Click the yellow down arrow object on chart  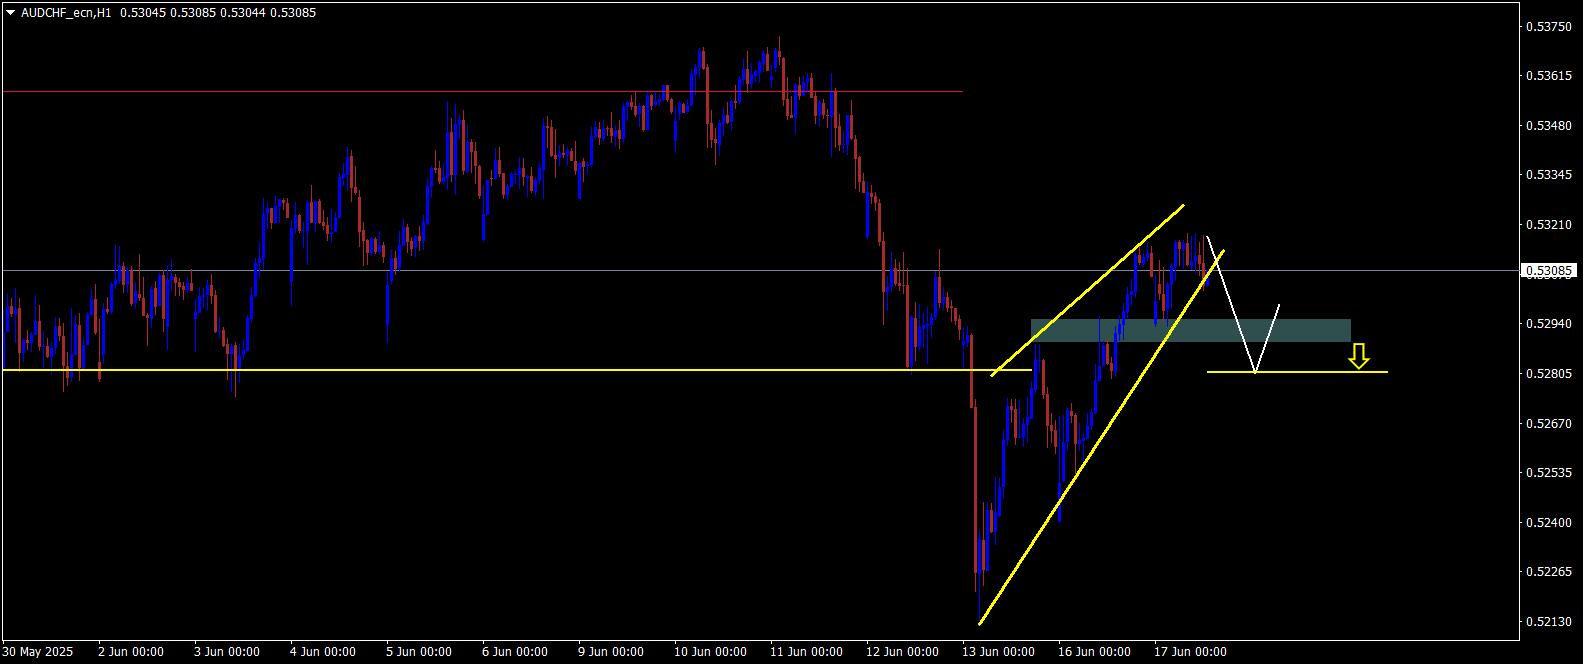pyautogui.click(x=1358, y=356)
